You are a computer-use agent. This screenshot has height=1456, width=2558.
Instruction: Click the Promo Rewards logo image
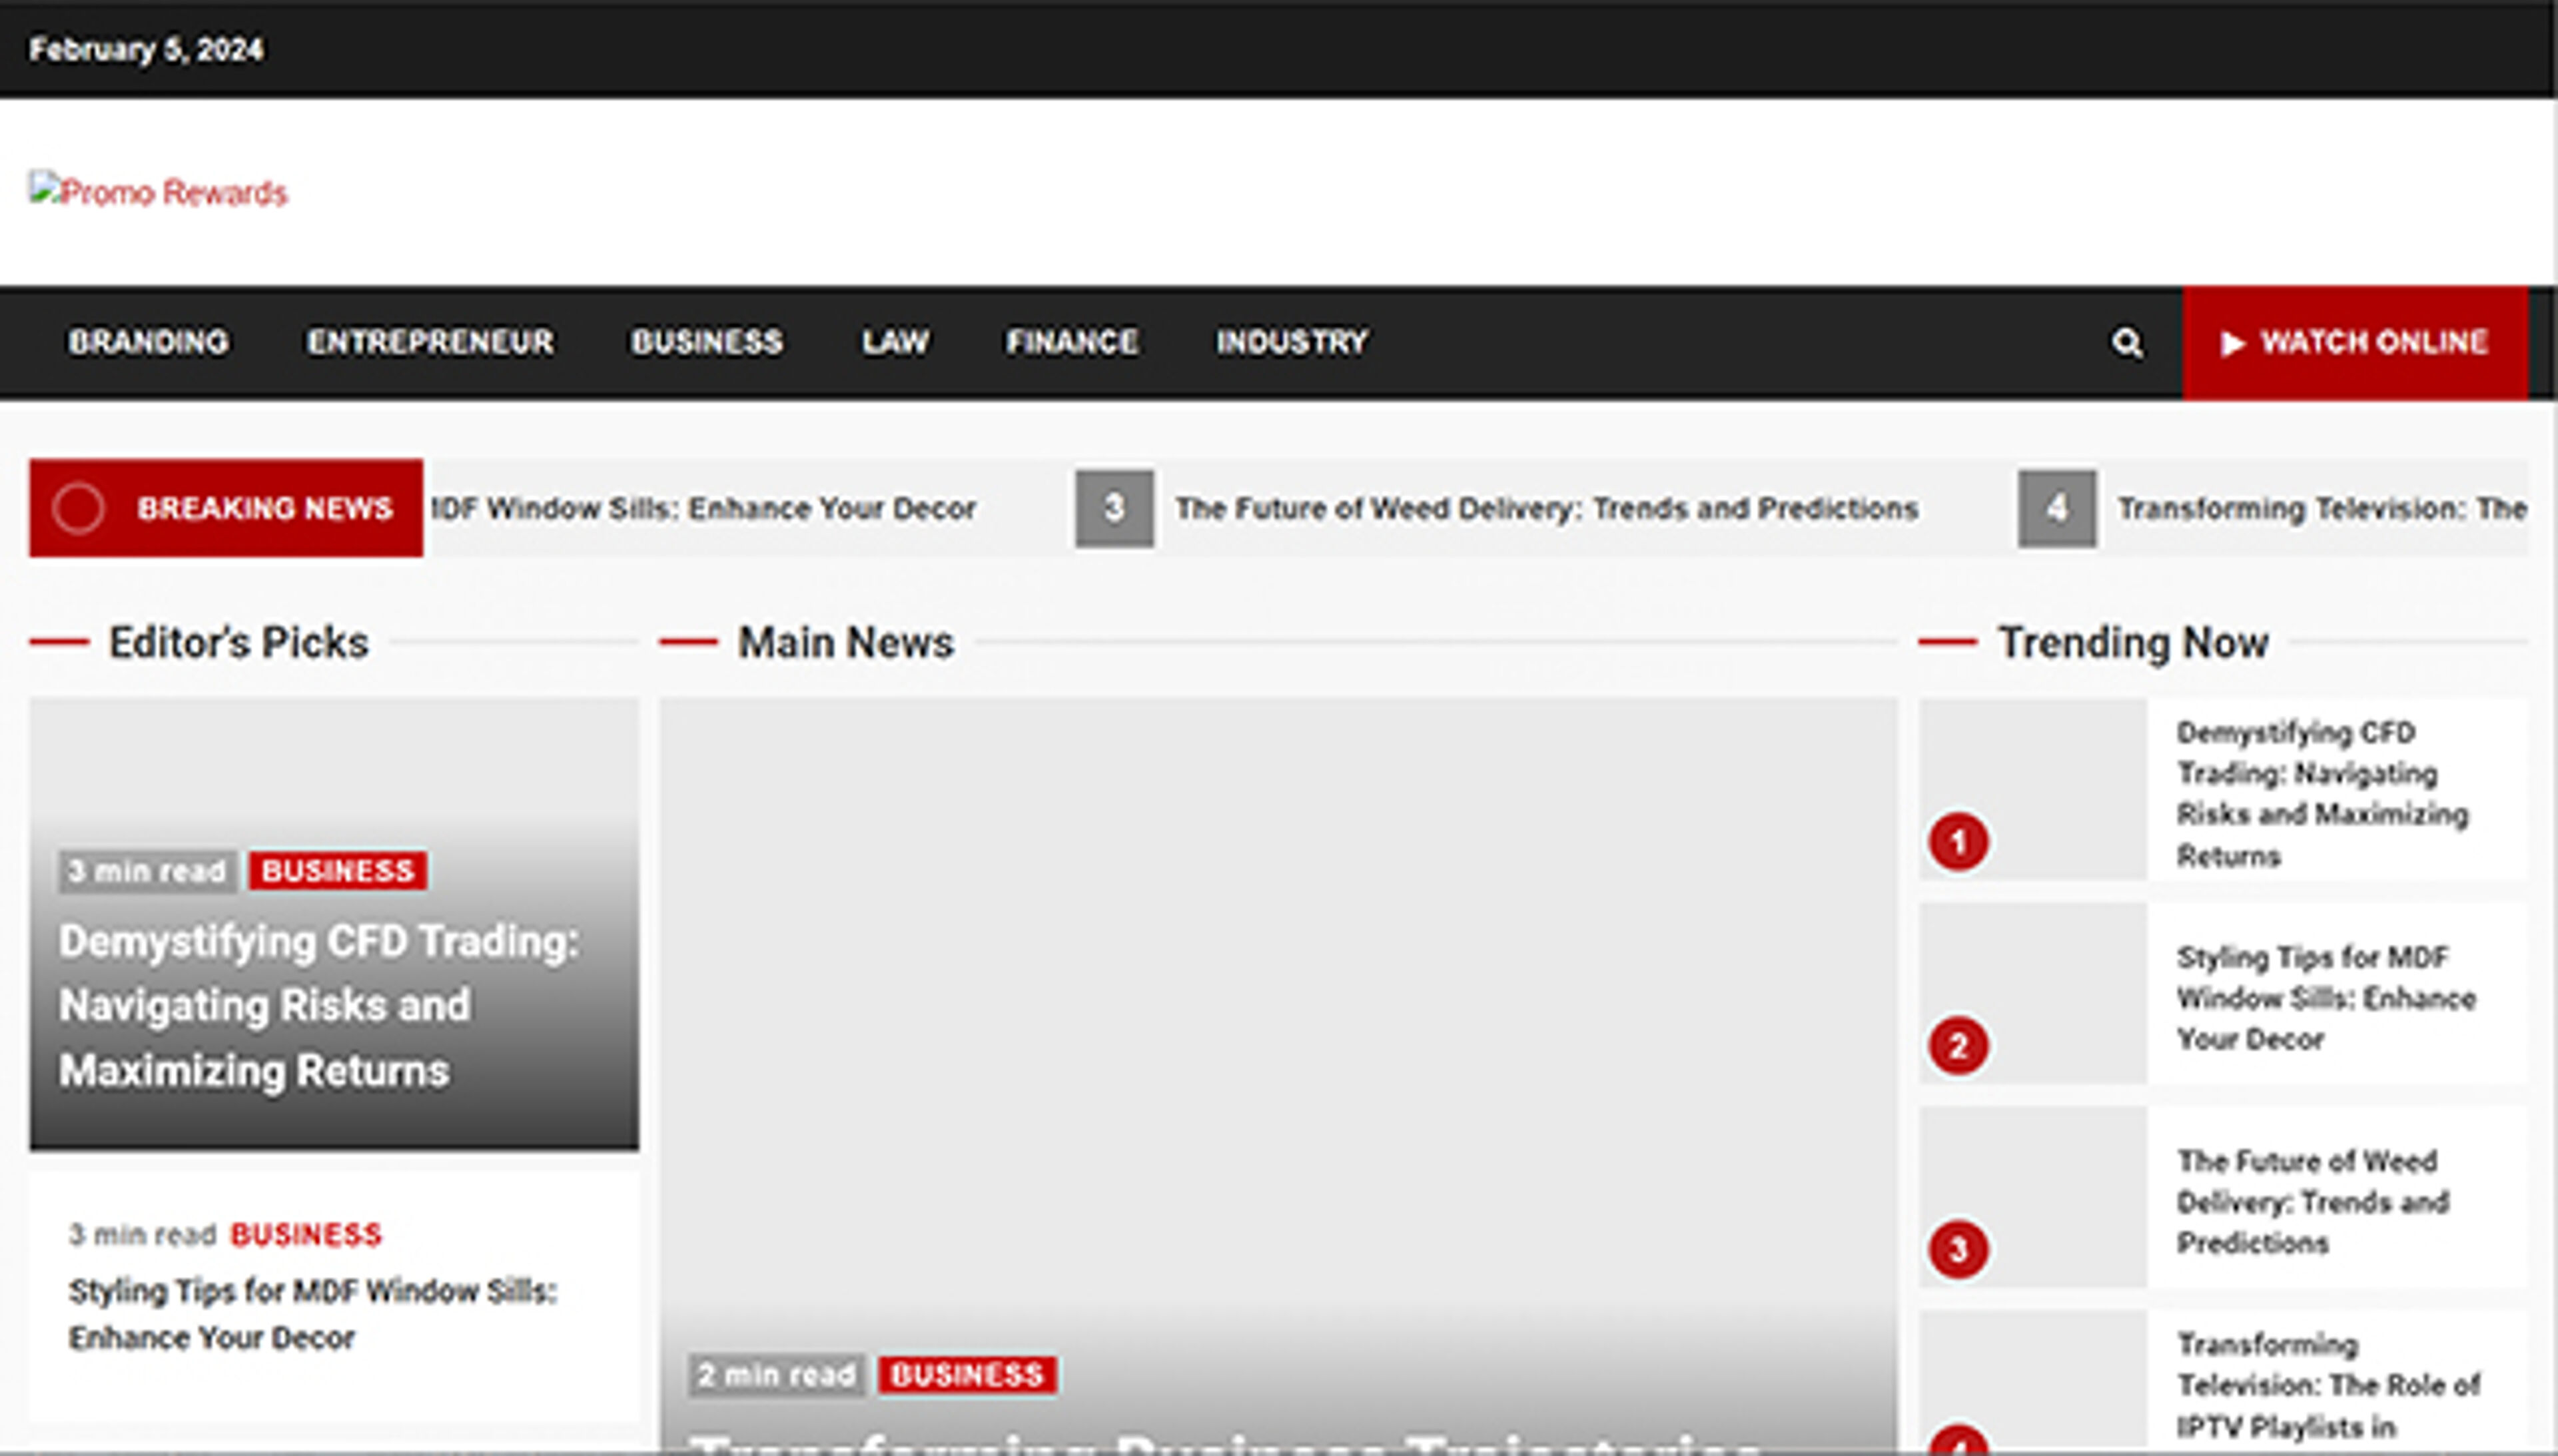[x=158, y=191]
